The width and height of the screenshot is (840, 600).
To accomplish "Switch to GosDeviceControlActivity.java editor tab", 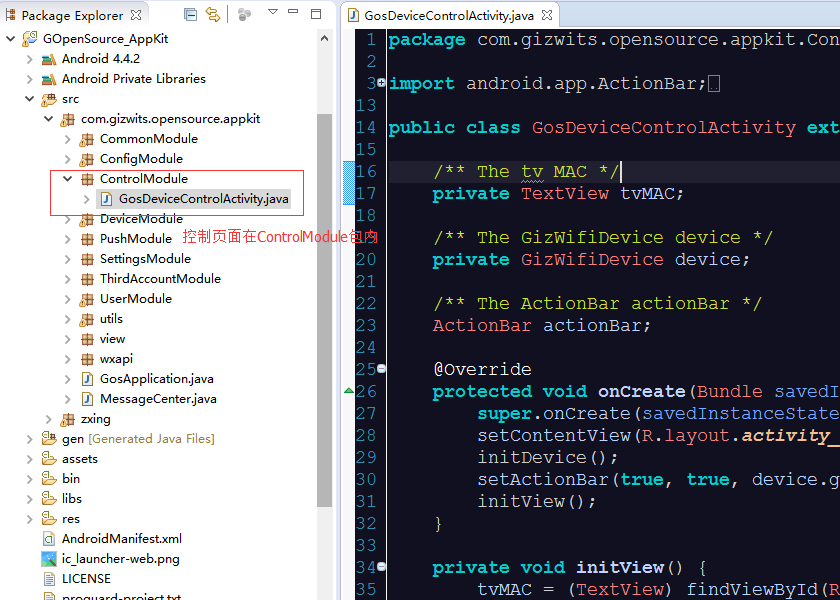I will point(448,16).
